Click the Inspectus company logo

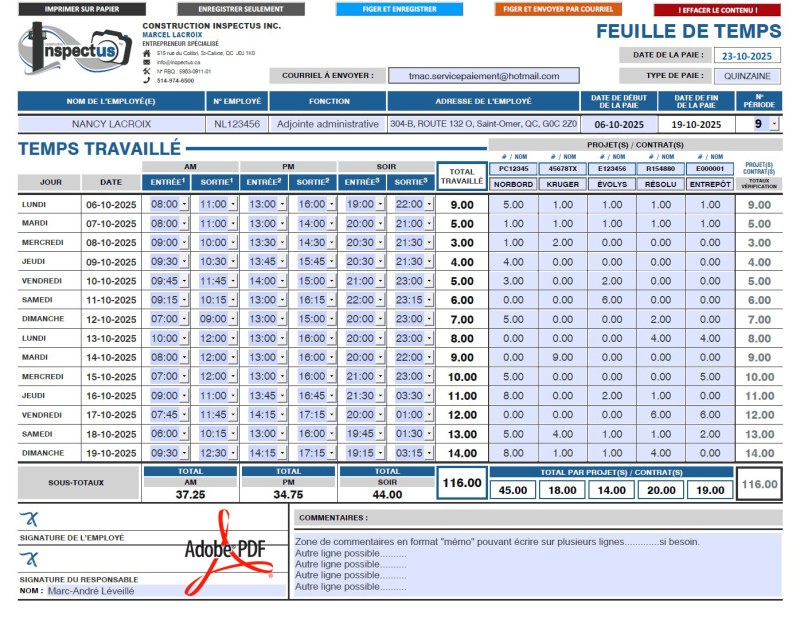point(73,52)
